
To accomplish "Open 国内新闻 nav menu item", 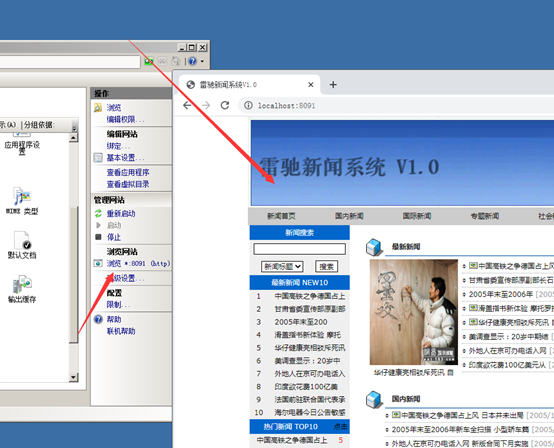I will pyautogui.click(x=349, y=216).
